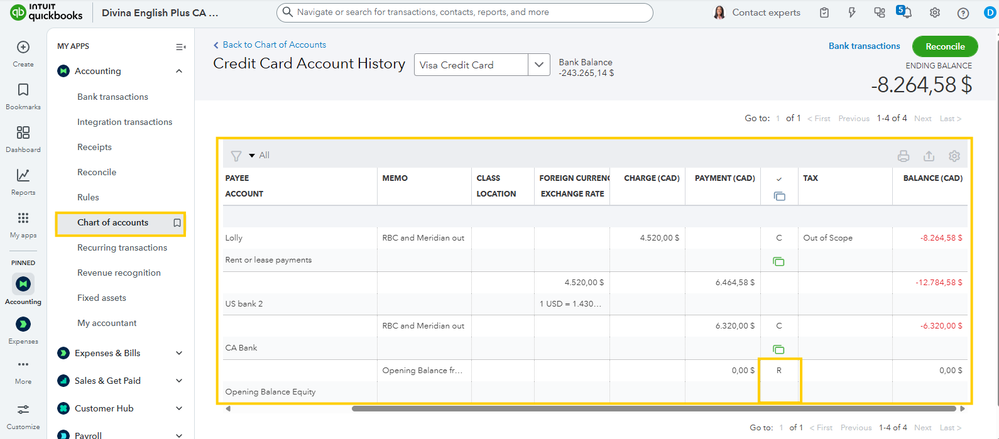Click the US bank 2 account cell
This screenshot has height=439, width=999.
[300, 304]
